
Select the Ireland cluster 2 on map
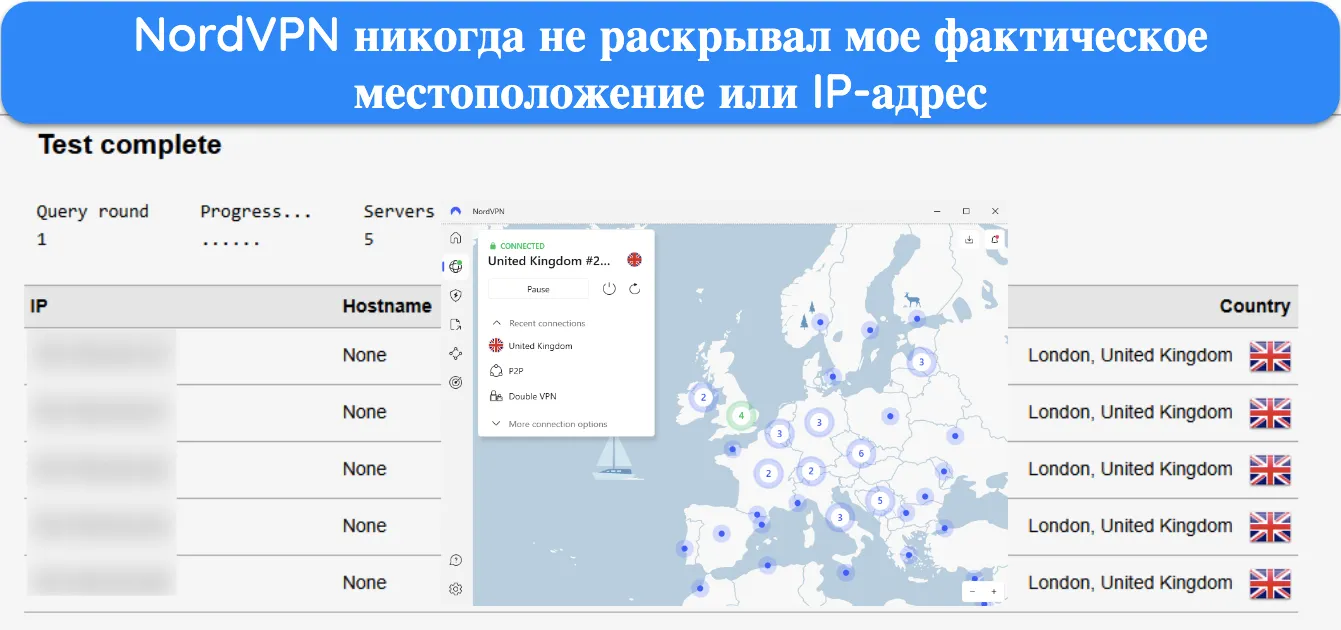point(703,397)
